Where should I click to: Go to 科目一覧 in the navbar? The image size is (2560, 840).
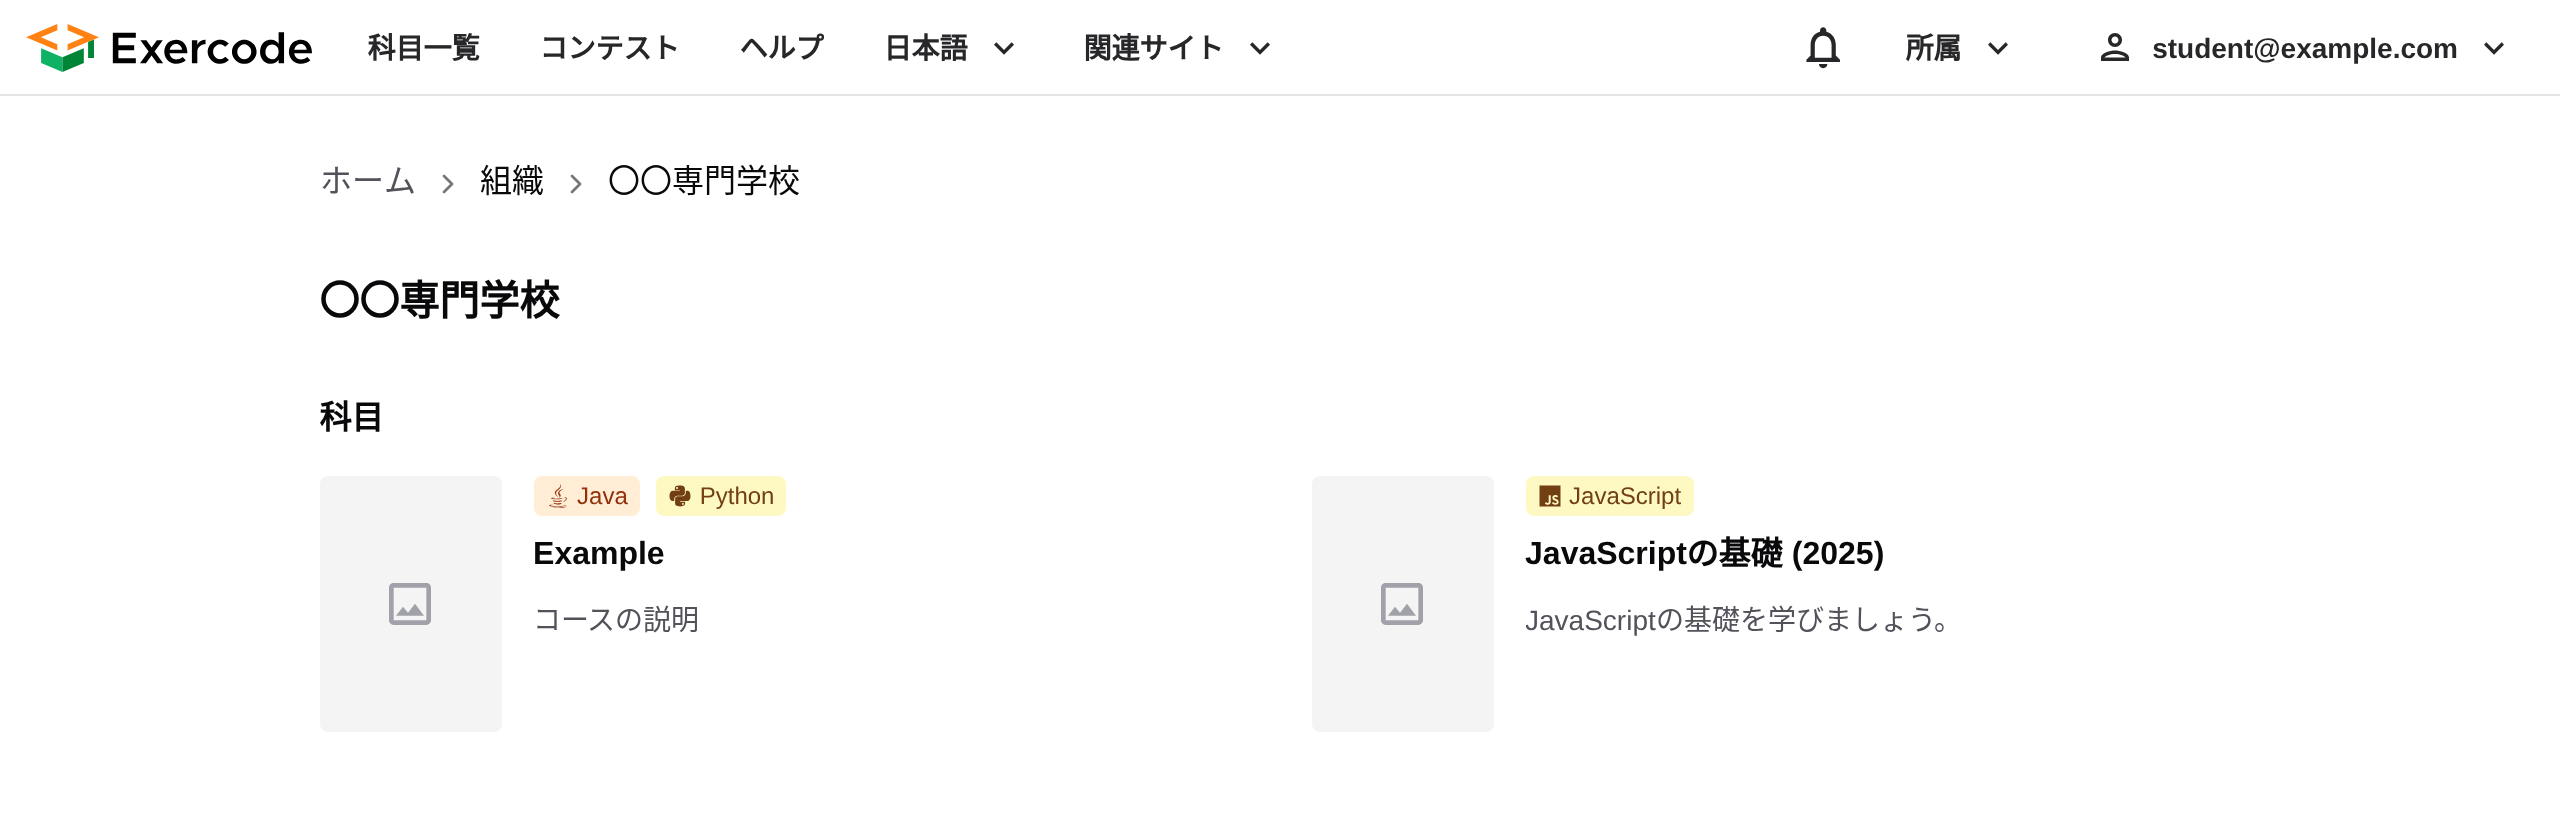[x=424, y=48]
